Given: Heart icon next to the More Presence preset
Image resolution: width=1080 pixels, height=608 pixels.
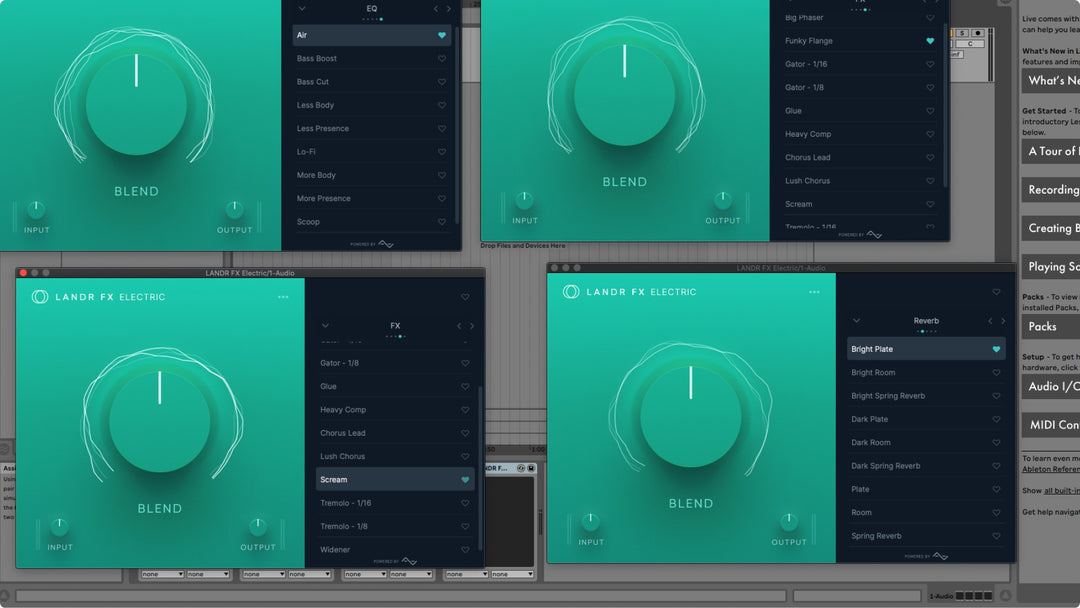Looking at the screenshot, I should (x=442, y=198).
